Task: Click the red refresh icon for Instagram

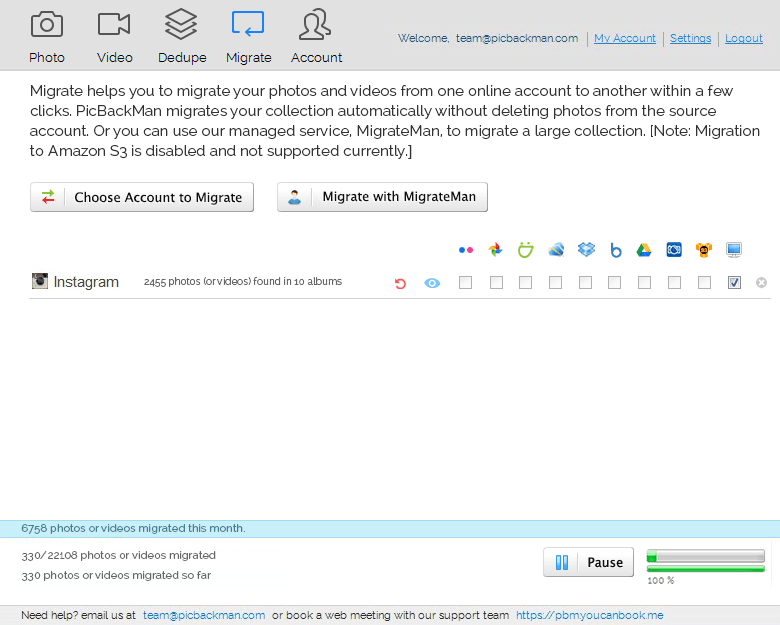Action: pos(400,283)
